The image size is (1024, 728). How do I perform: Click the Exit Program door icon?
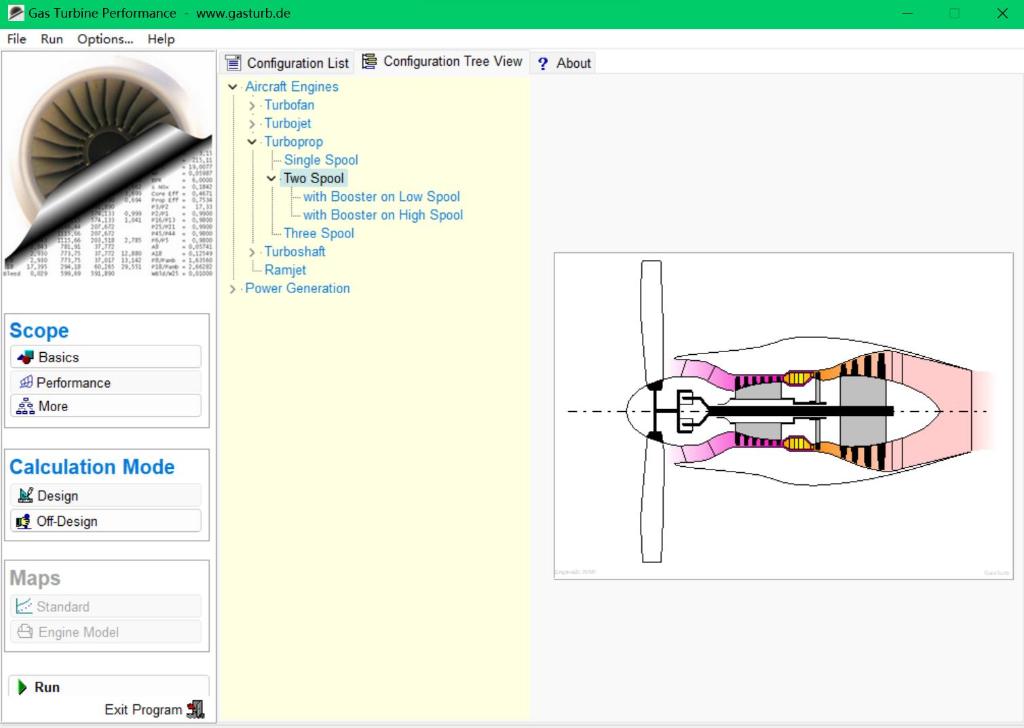(x=195, y=708)
